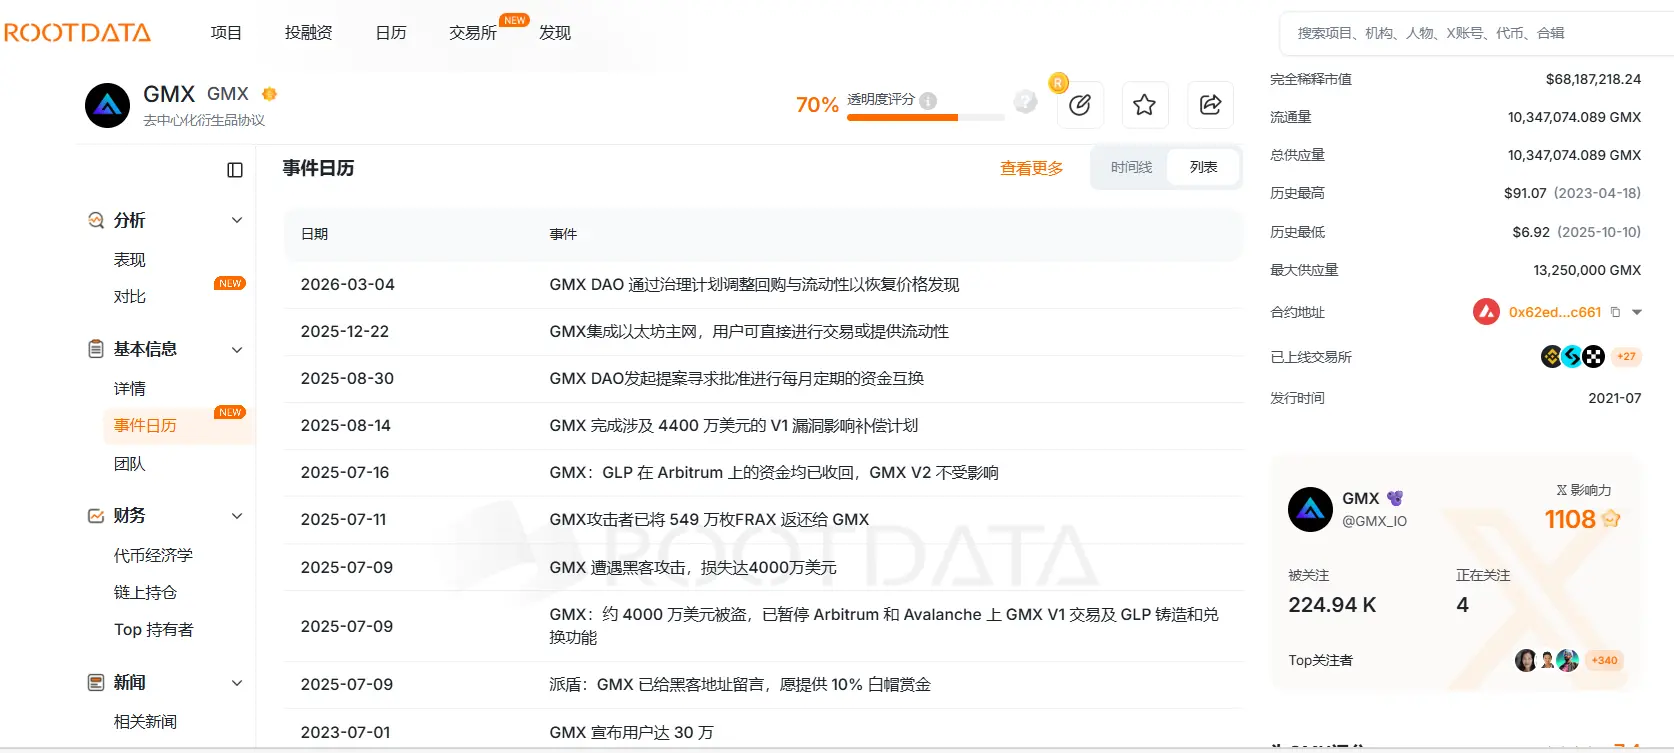Open the 交易所 top menu
Screen dimensions: 1674x753
coord(472,33)
